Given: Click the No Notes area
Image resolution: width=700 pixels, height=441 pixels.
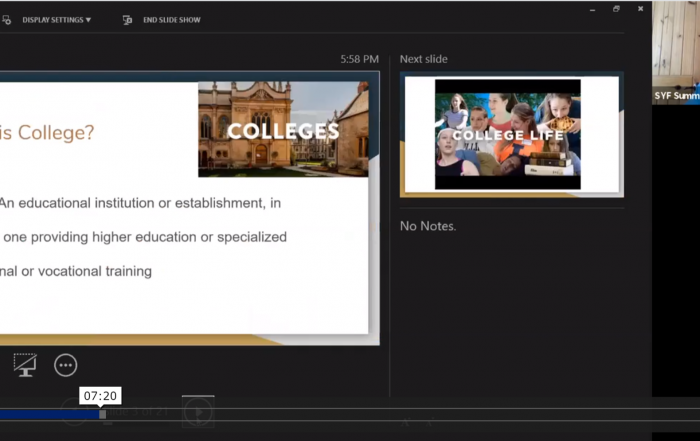Looking at the screenshot, I should pos(428,226).
